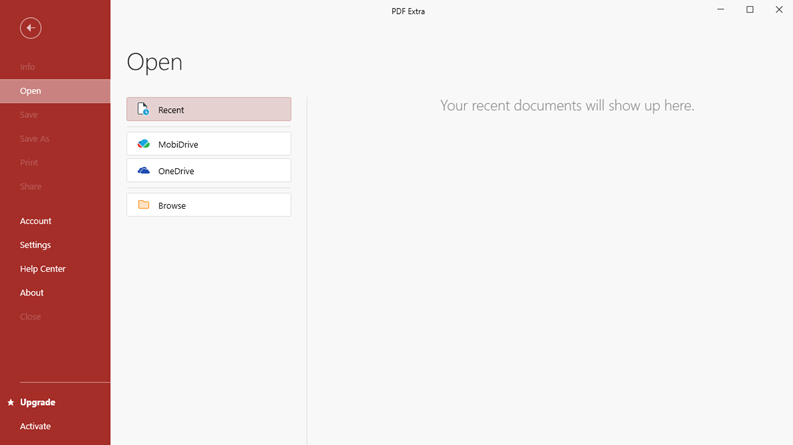Select Close in the sidebar
The width and height of the screenshot is (793, 445).
point(55,317)
